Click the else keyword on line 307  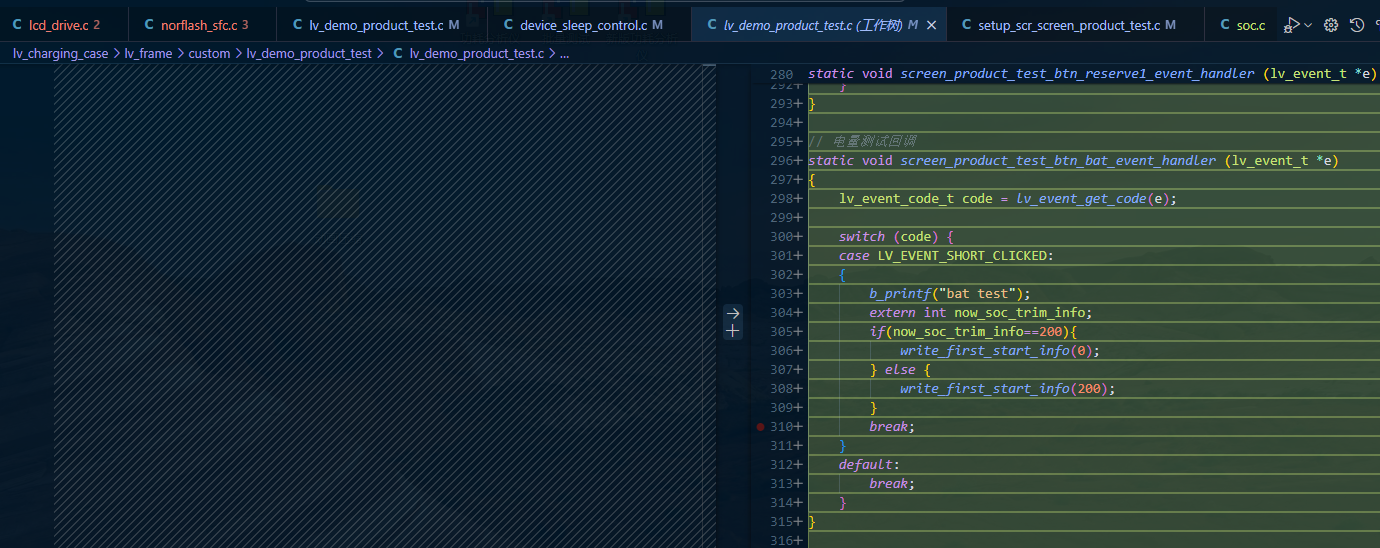point(900,370)
